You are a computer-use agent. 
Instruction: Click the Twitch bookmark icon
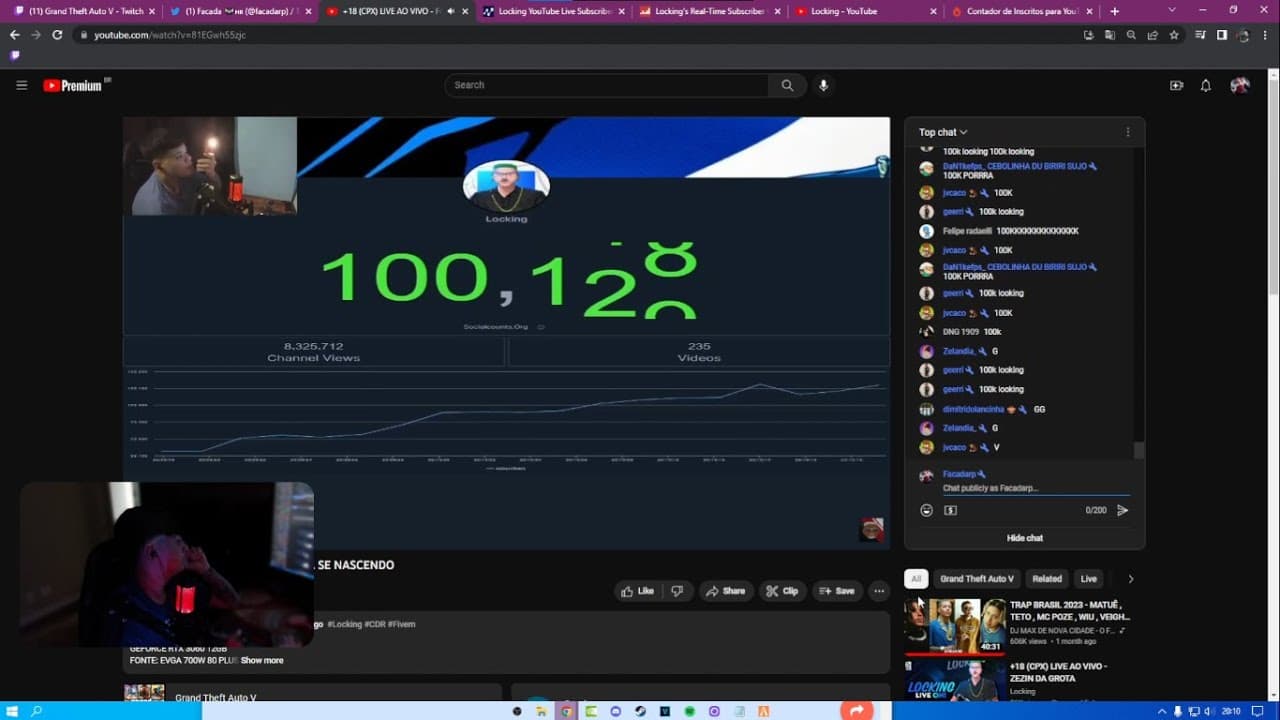14,55
